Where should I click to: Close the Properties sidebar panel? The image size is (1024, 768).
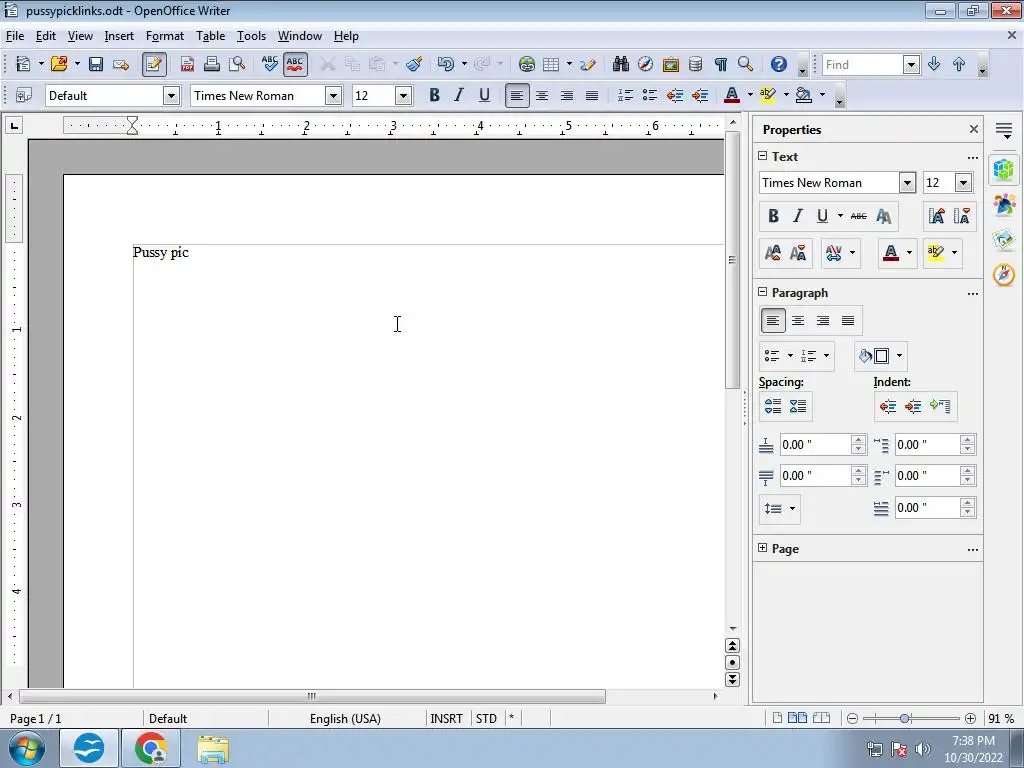974,129
